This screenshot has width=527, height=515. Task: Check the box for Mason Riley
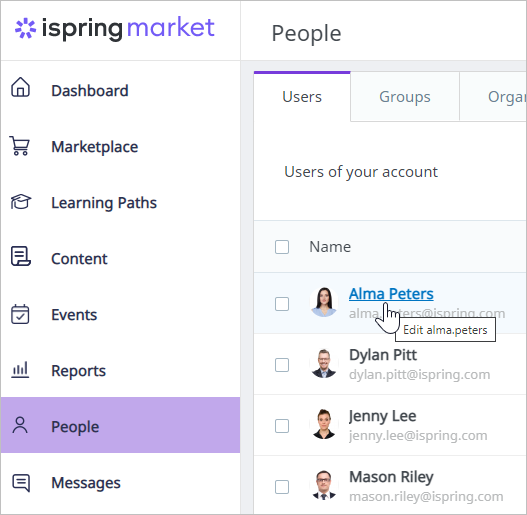coord(282,487)
